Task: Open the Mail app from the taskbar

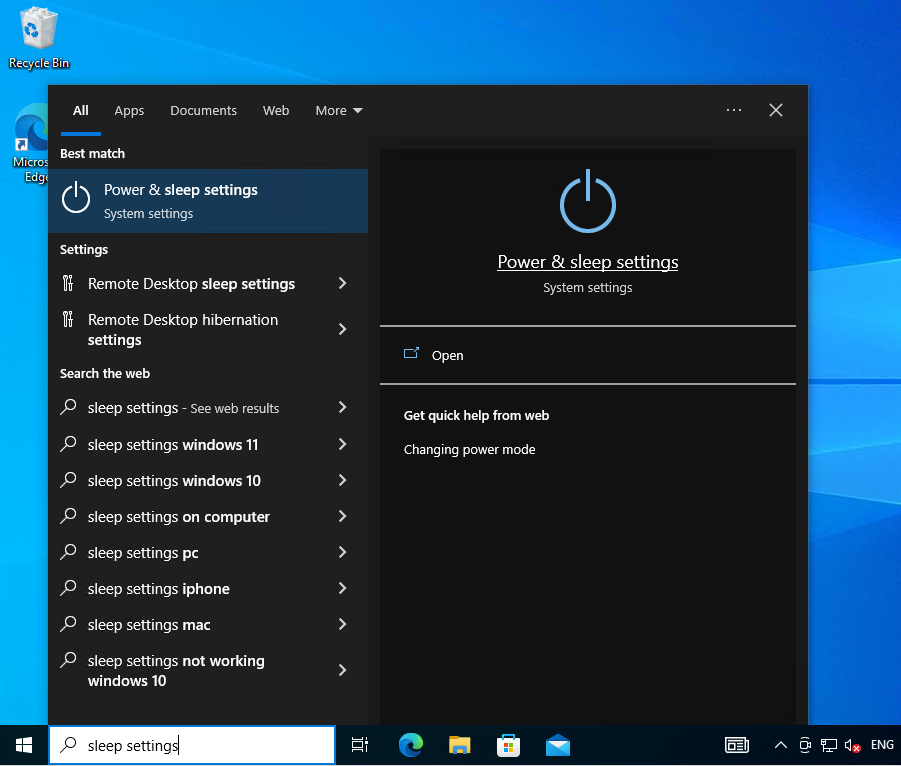Action: 557,745
